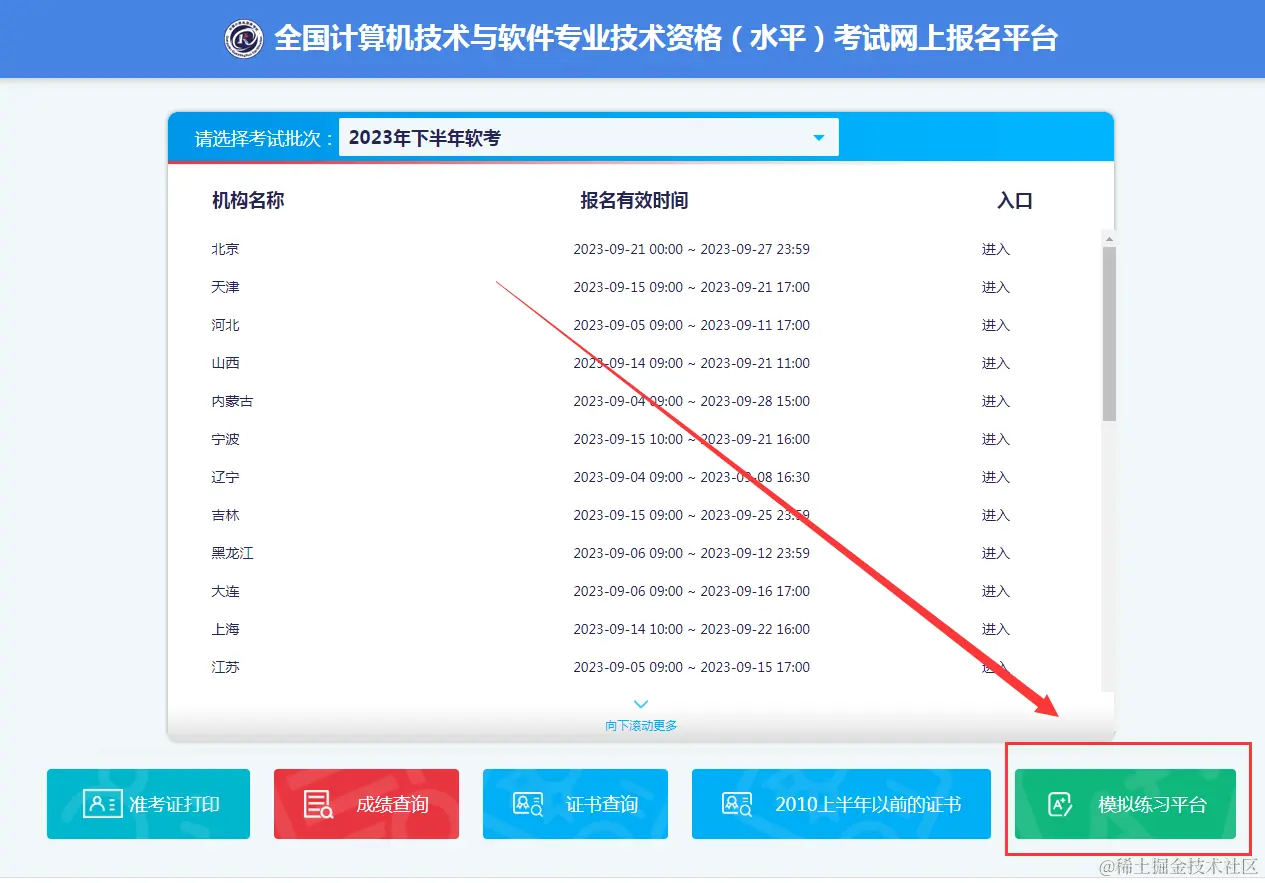
Task: Select the 2023年下半年软考 batch field
Action: (x=589, y=138)
